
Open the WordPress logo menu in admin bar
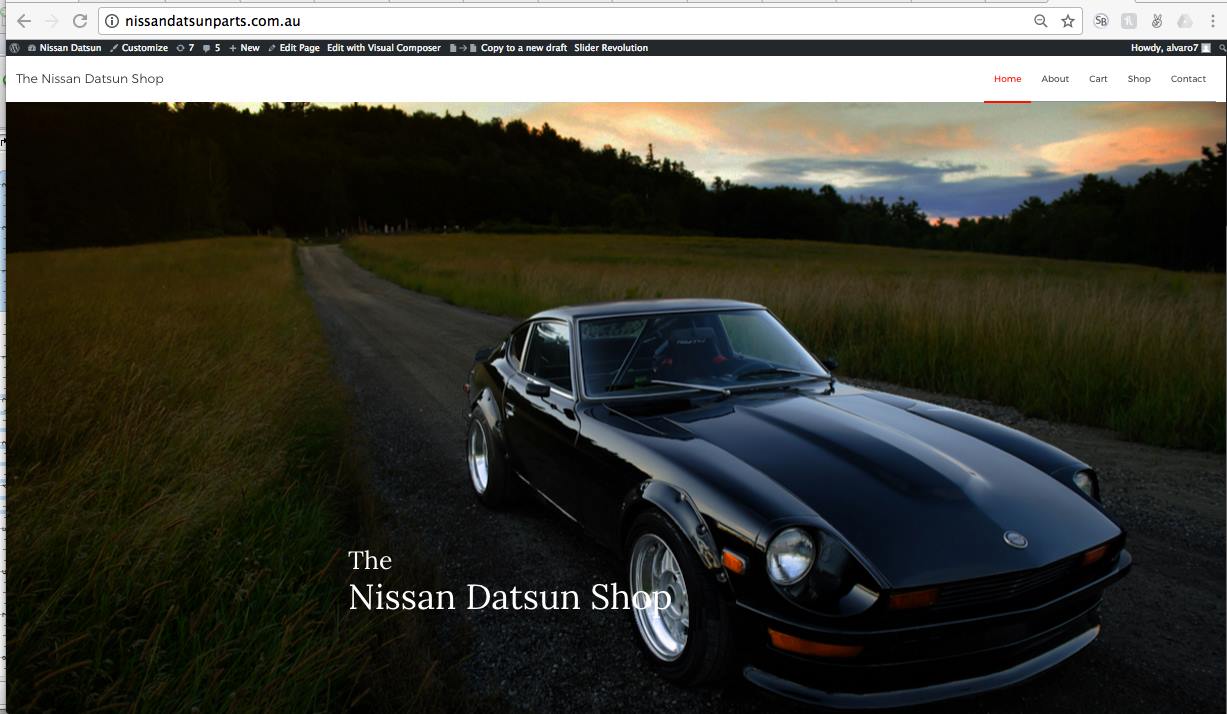pos(14,48)
